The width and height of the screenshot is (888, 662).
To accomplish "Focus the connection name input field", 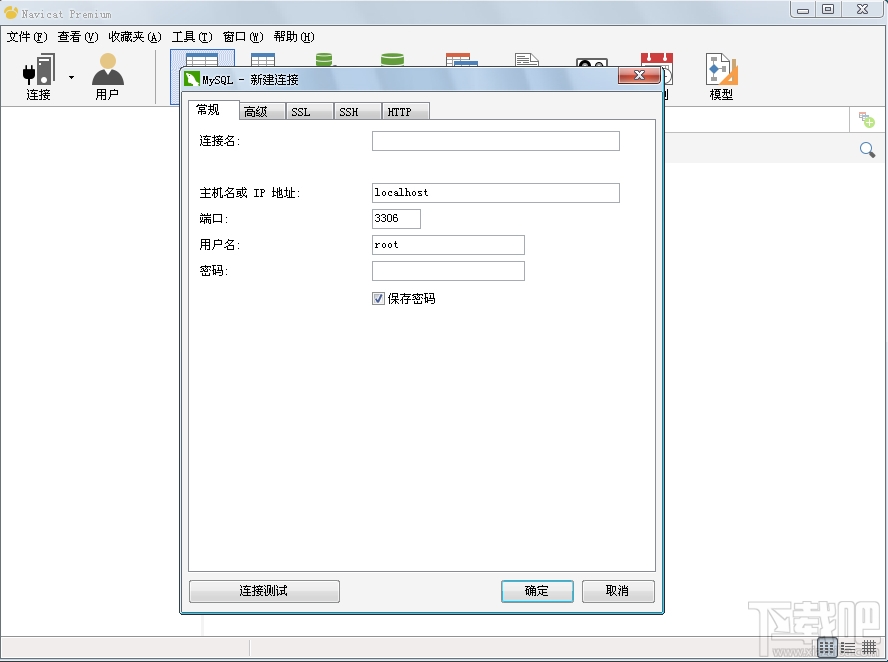I will point(496,141).
